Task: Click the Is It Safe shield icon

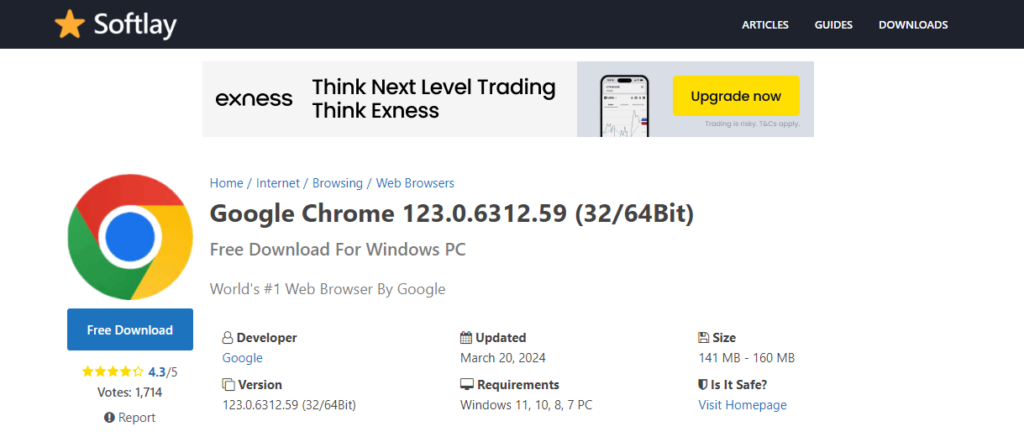Action: [702, 384]
